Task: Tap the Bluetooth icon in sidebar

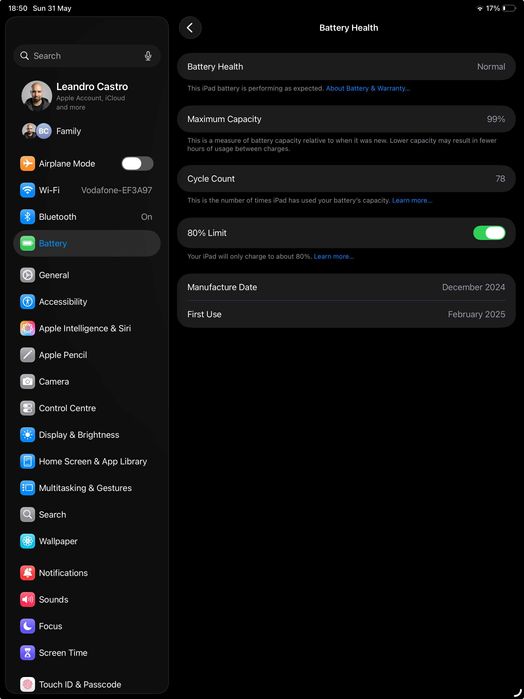Action: 27,217
